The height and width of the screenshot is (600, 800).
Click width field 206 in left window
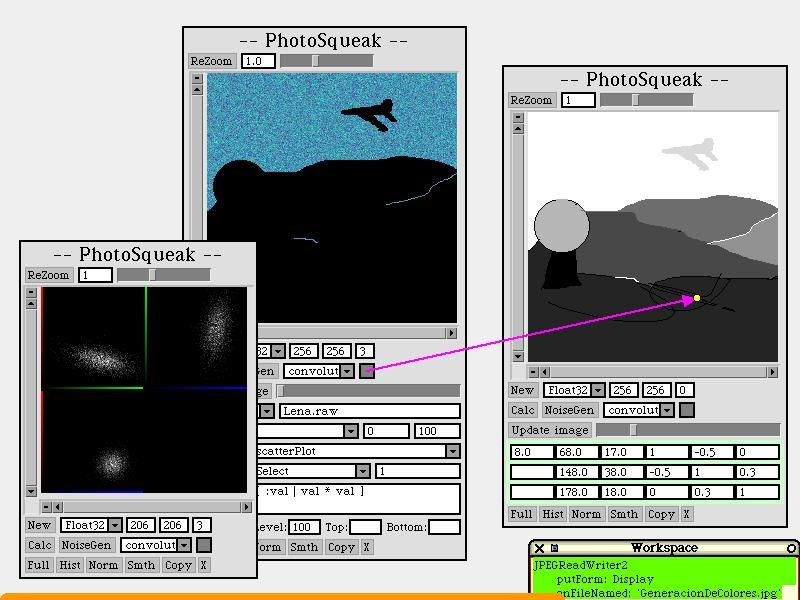click(x=140, y=525)
